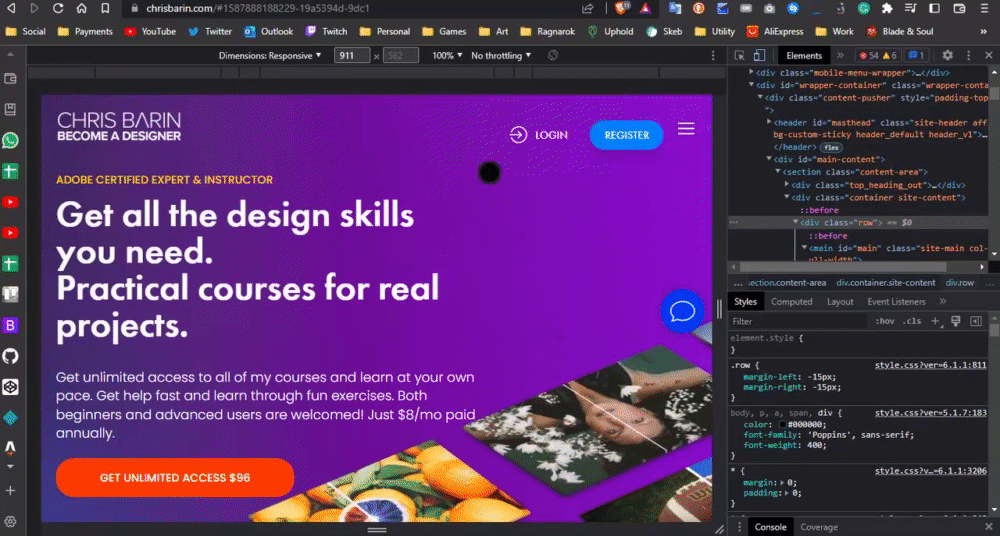The height and width of the screenshot is (536, 1000).
Task: Open GitHub from the browser sidebar
Action: [10, 356]
